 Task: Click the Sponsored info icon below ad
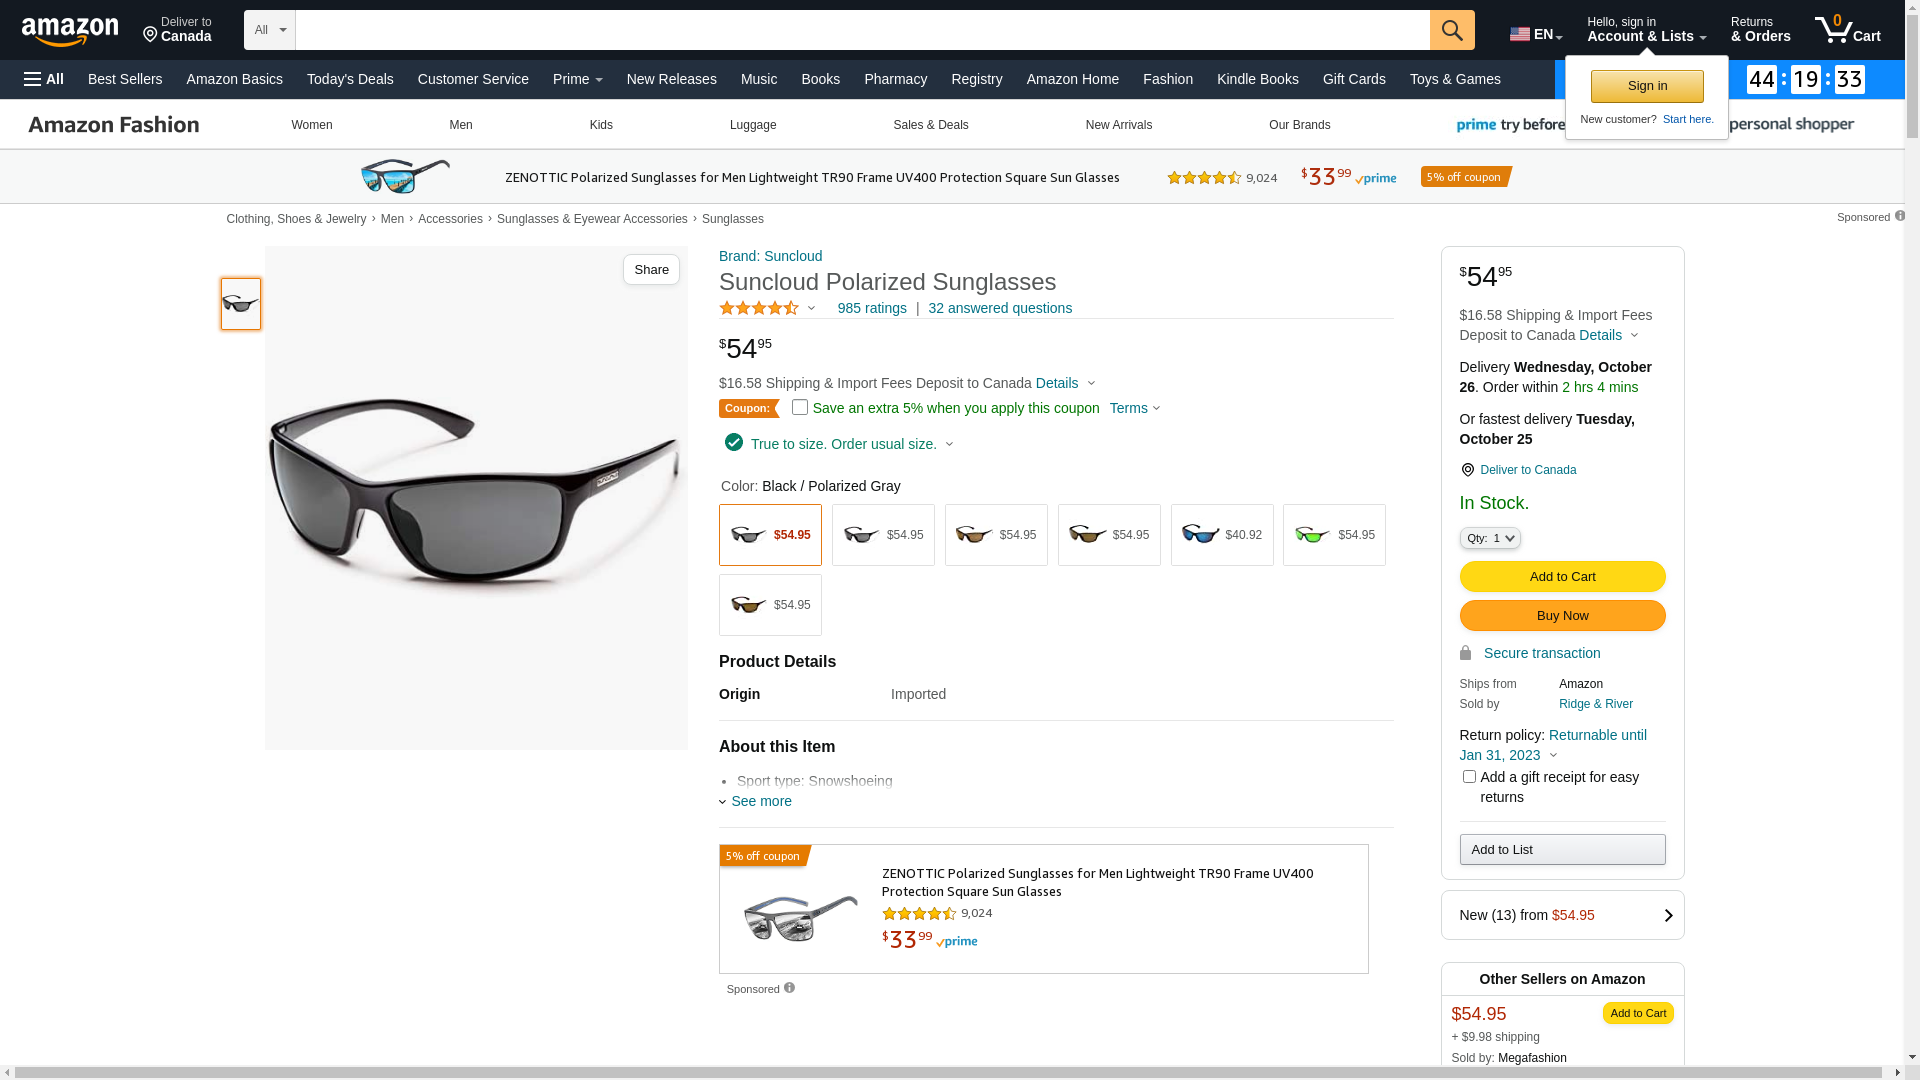tap(789, 988)
